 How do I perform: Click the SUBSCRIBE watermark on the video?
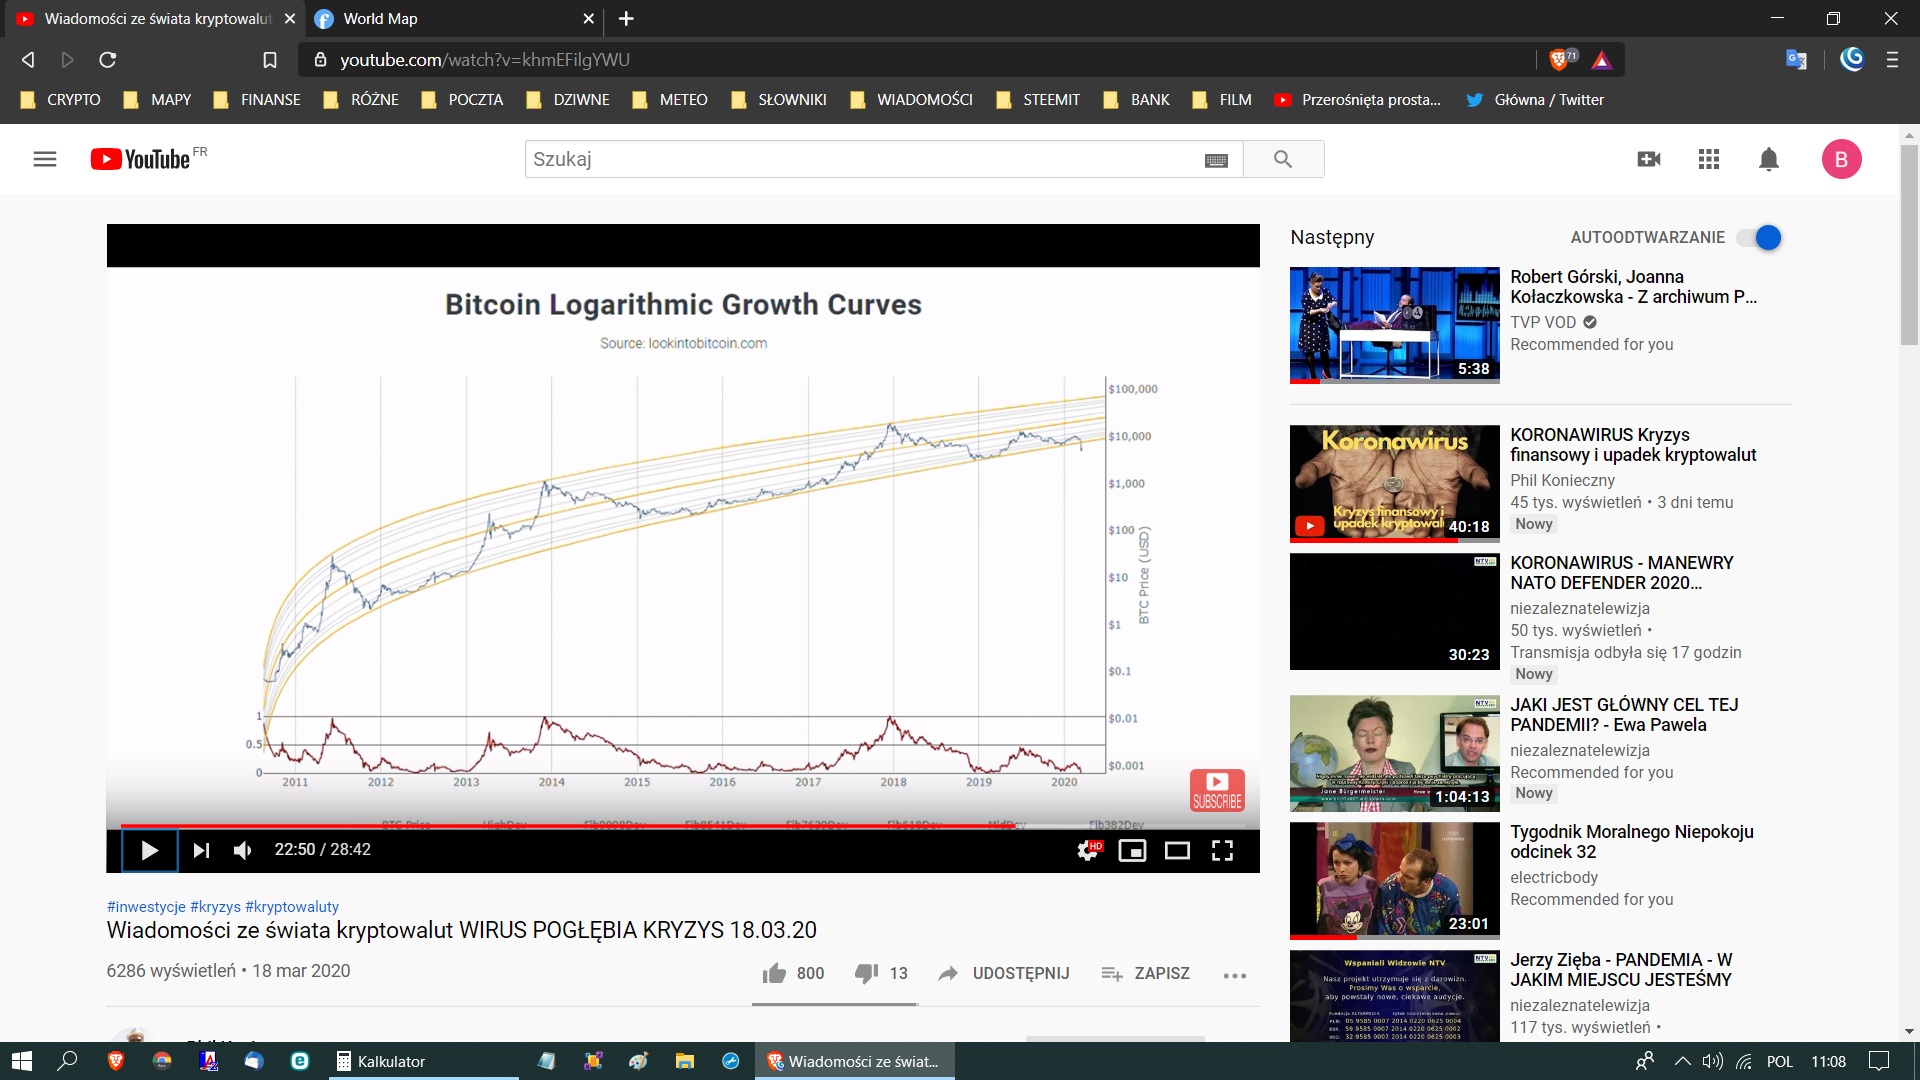coord(1217,790)
